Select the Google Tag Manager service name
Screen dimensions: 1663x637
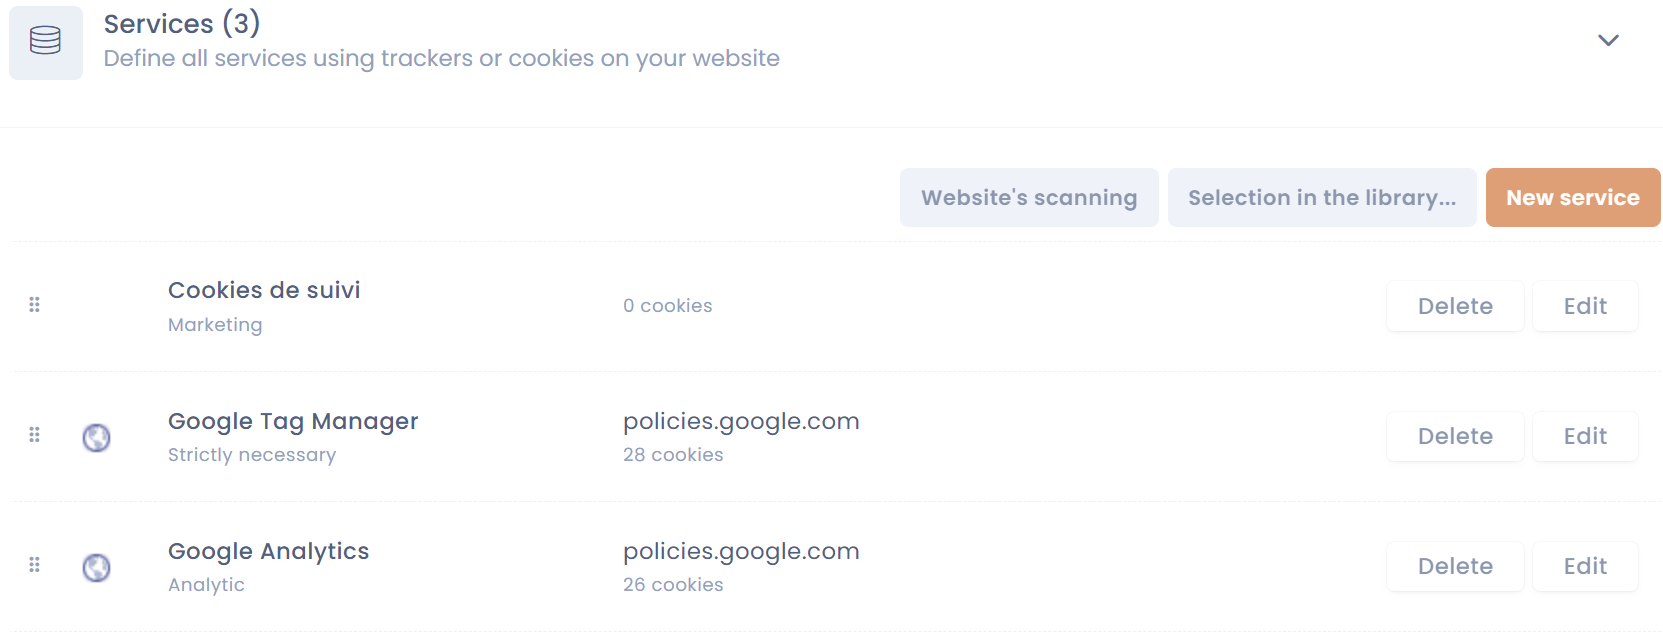[x=293, y=422]
